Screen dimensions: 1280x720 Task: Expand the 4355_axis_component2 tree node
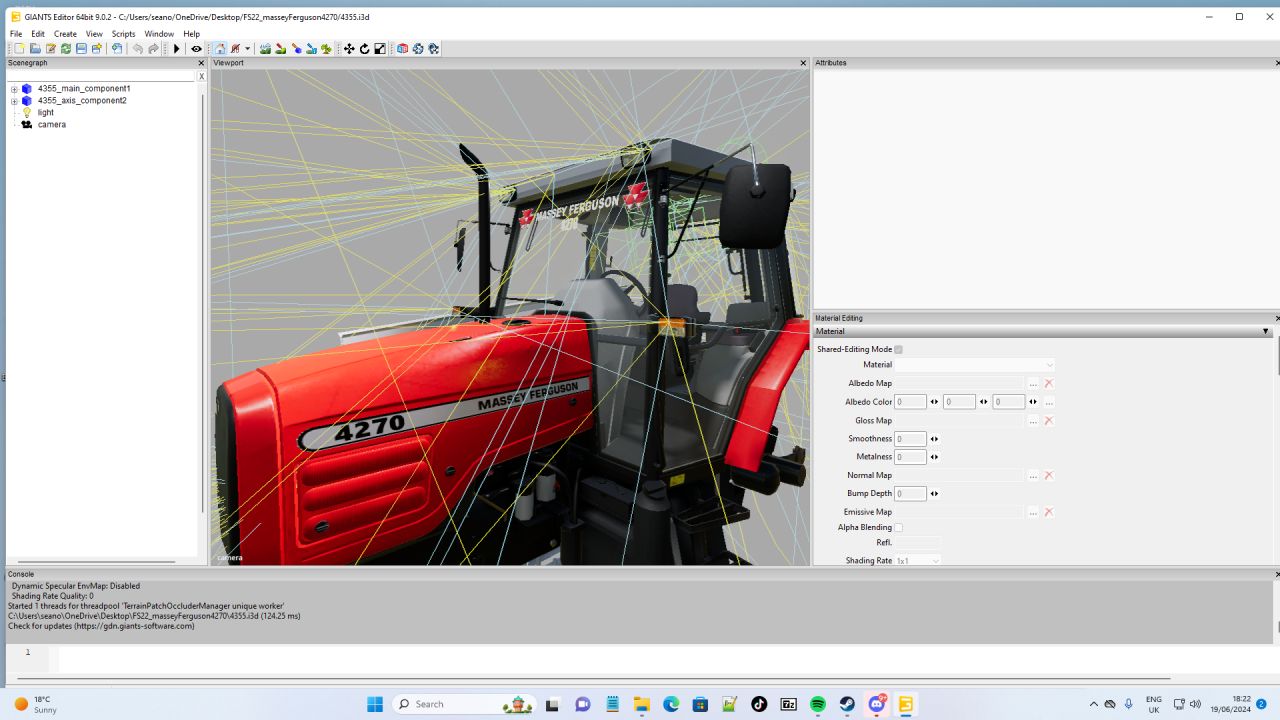pos(14,101)
